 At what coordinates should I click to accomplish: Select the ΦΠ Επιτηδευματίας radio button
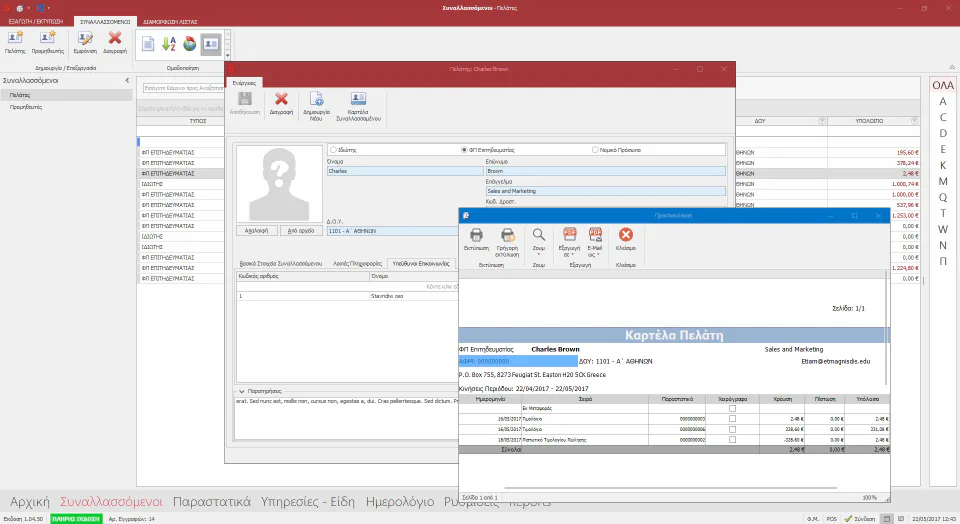point(464,149)
